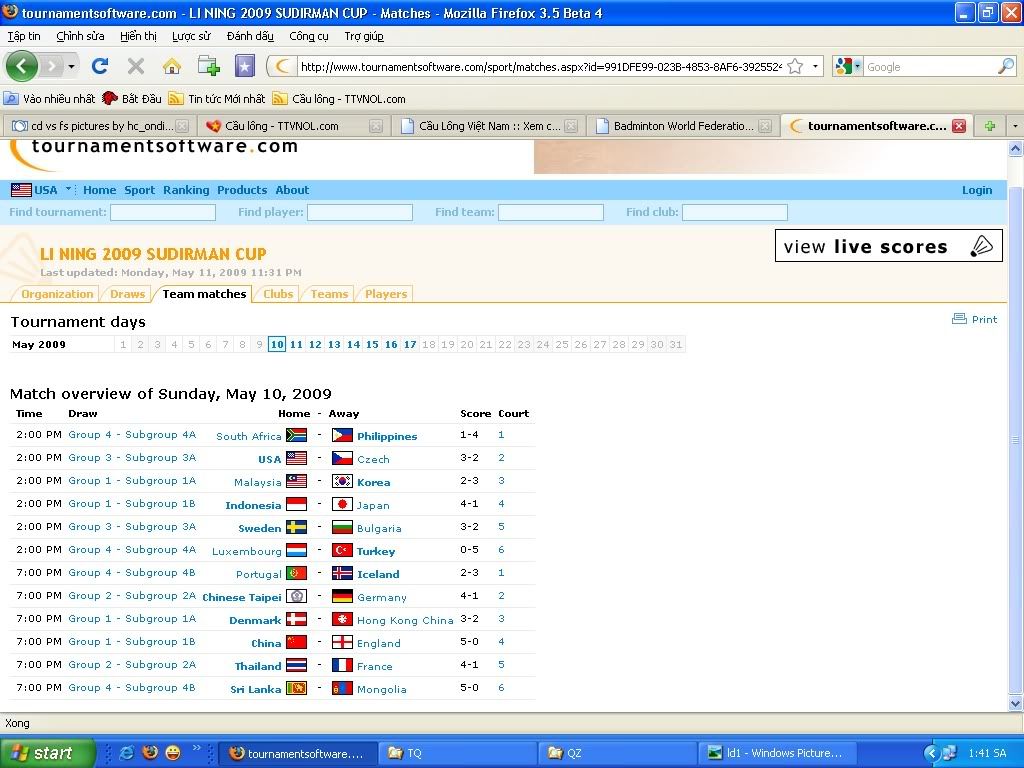Open the Đánh dấu menu
1024x768 pixels.
250,37
